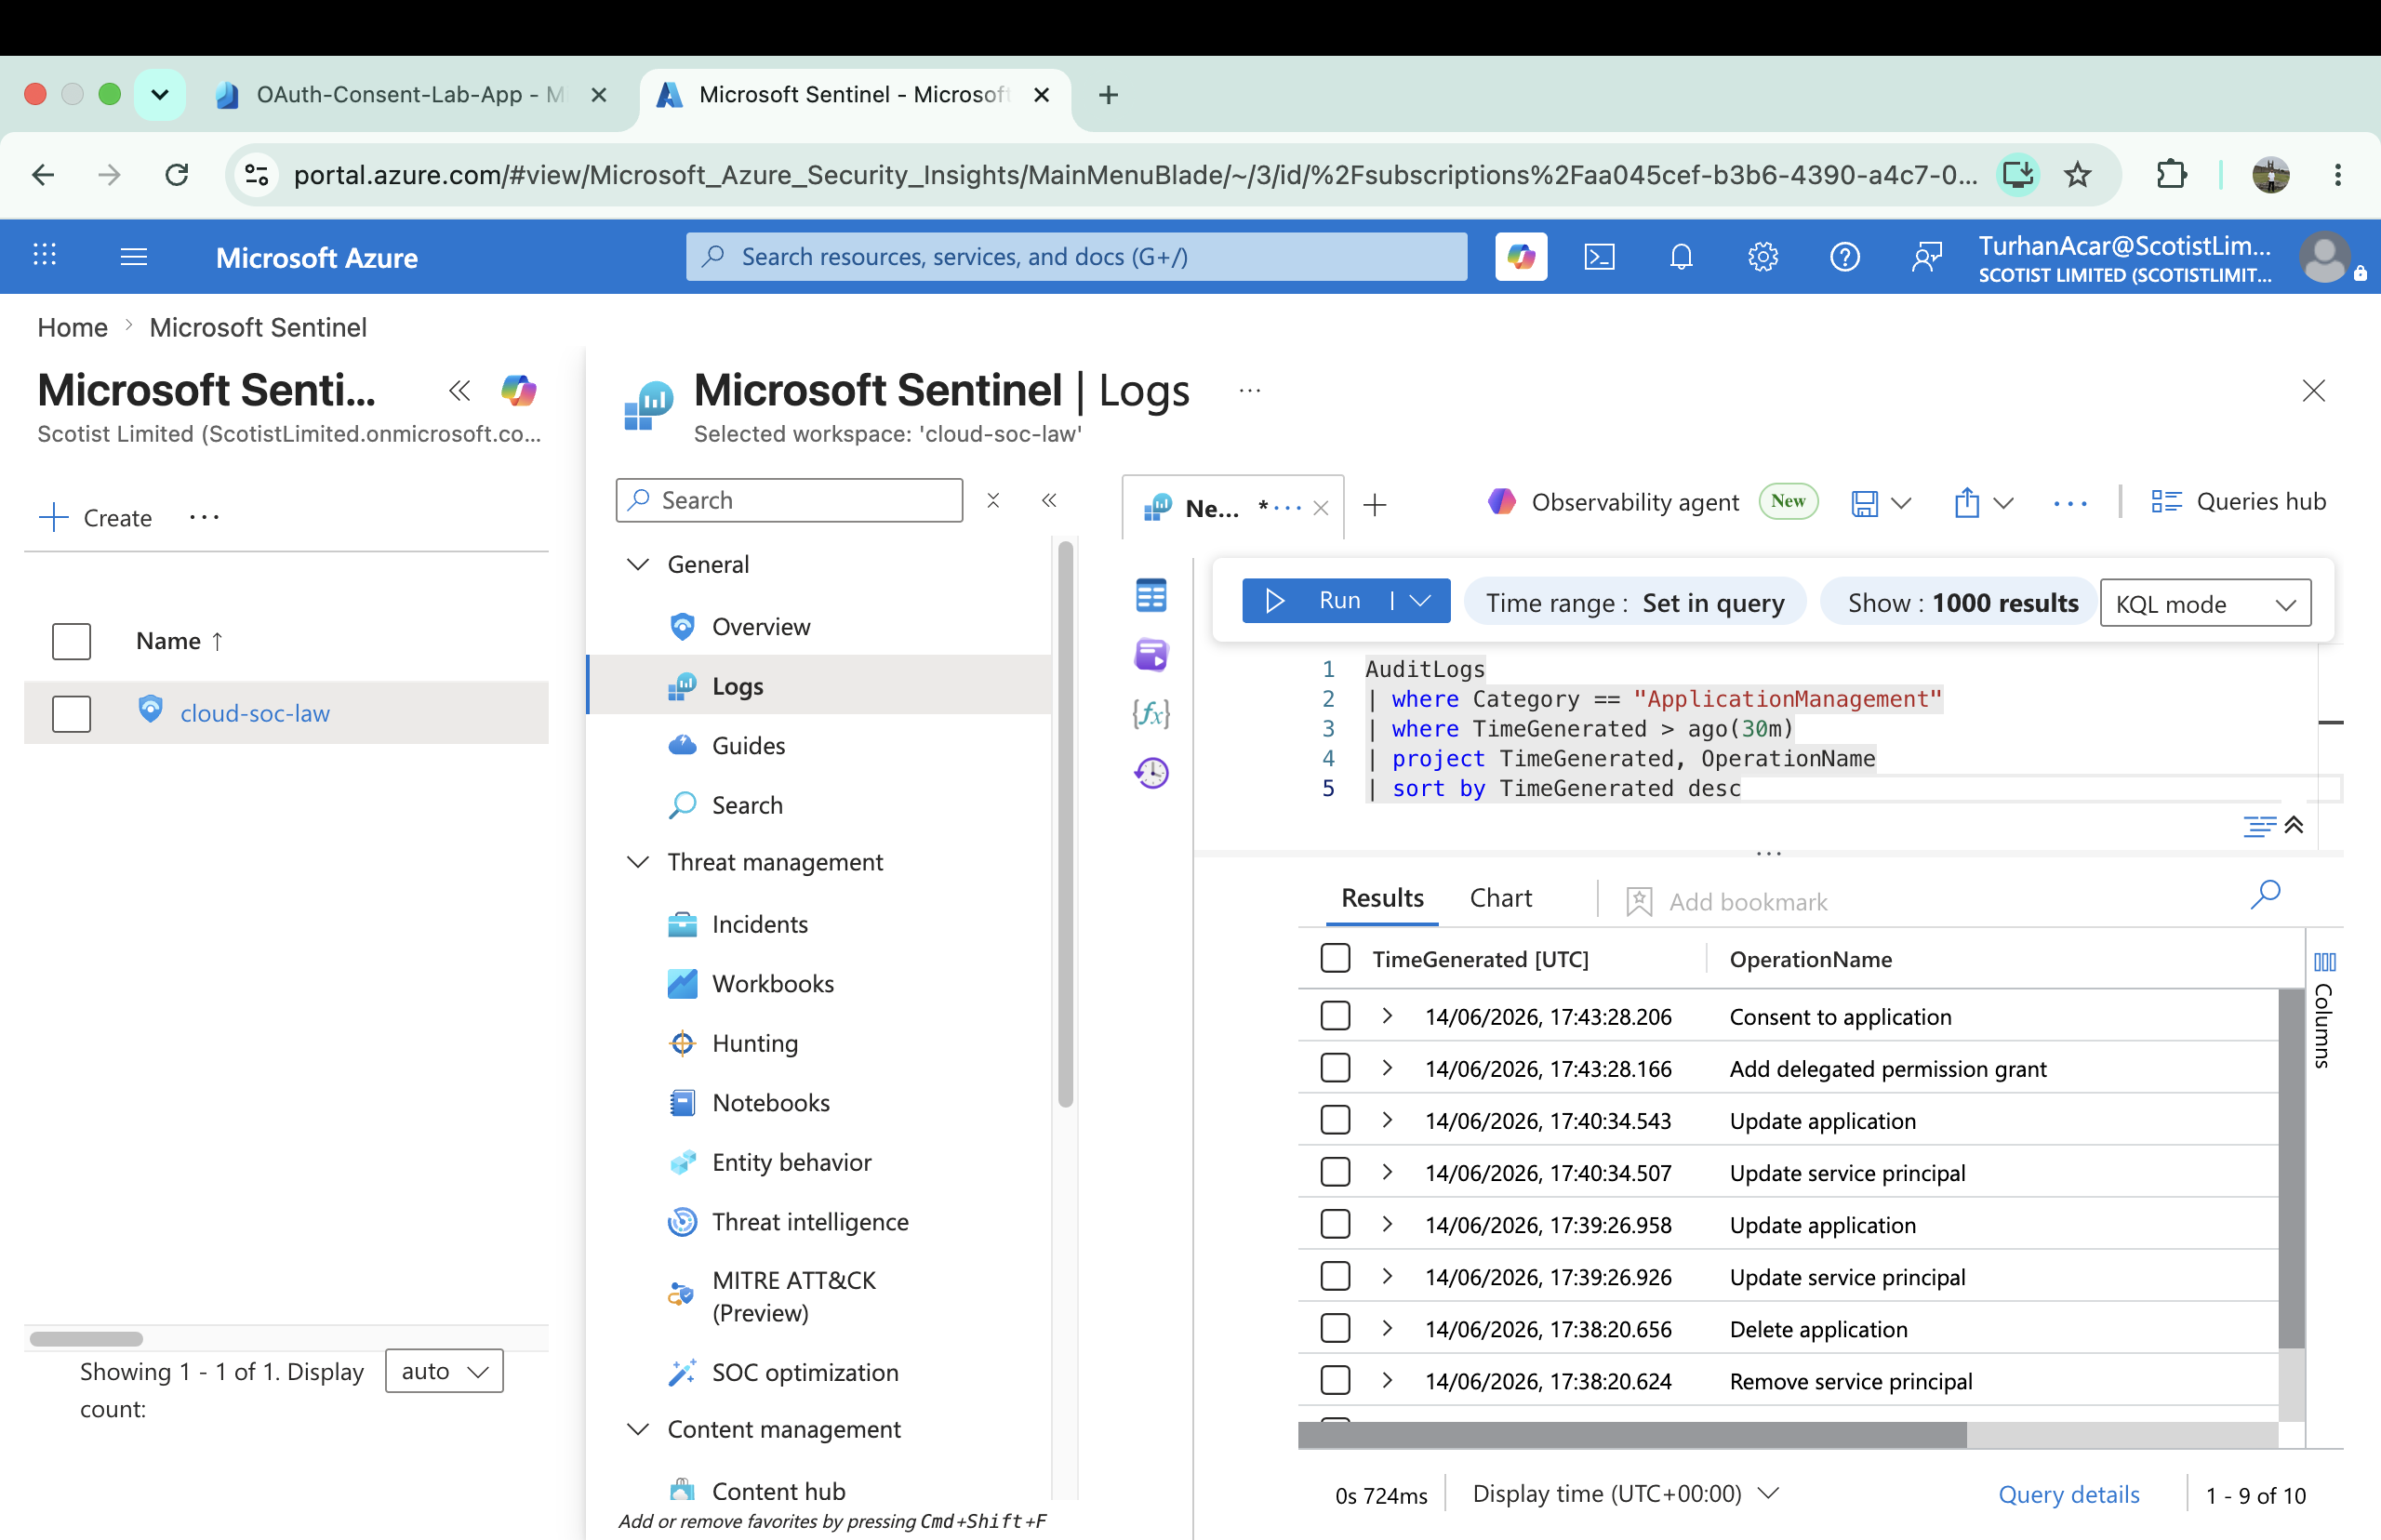Bookmark this page with the star icon
This screenshot has width=2381, height=1540.
(2078, 175)
